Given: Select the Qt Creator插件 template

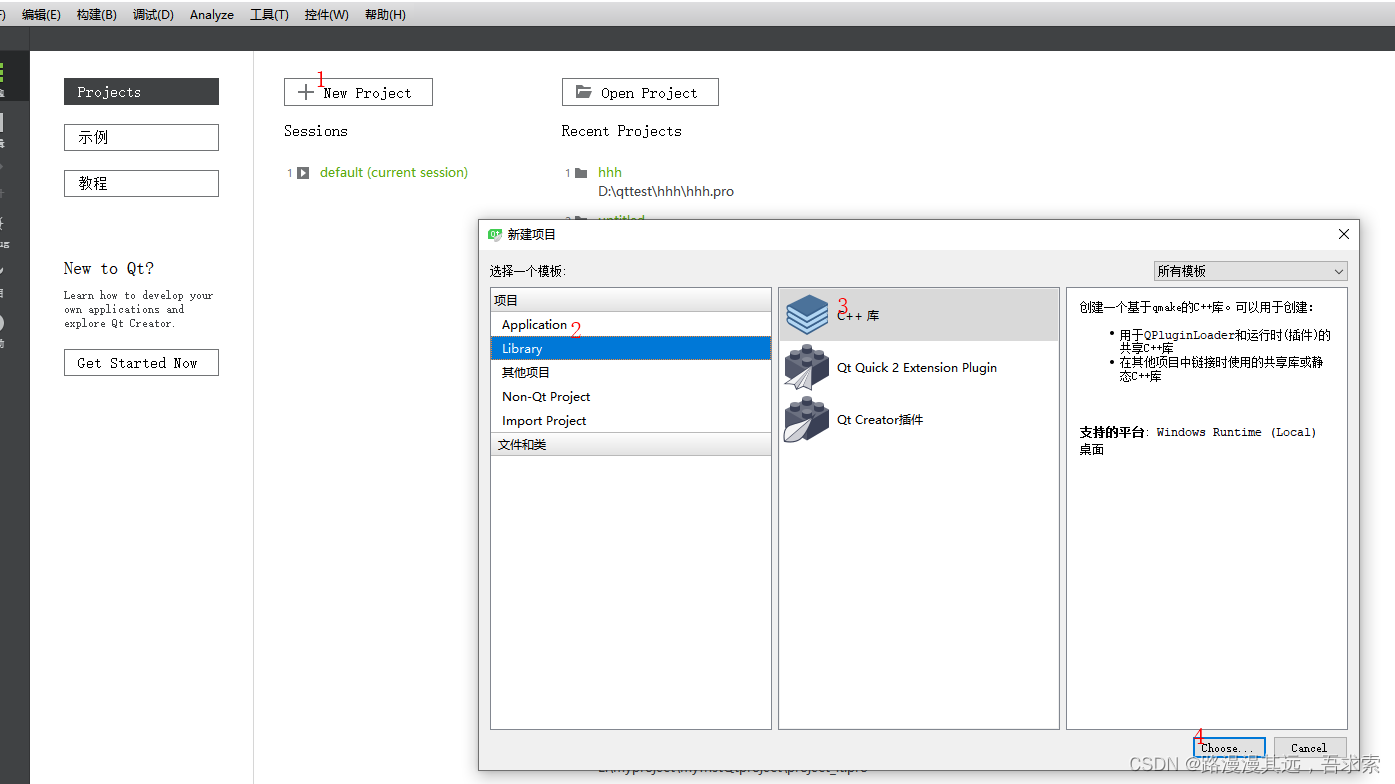Looking at the screenshot, I should point(918,420).
